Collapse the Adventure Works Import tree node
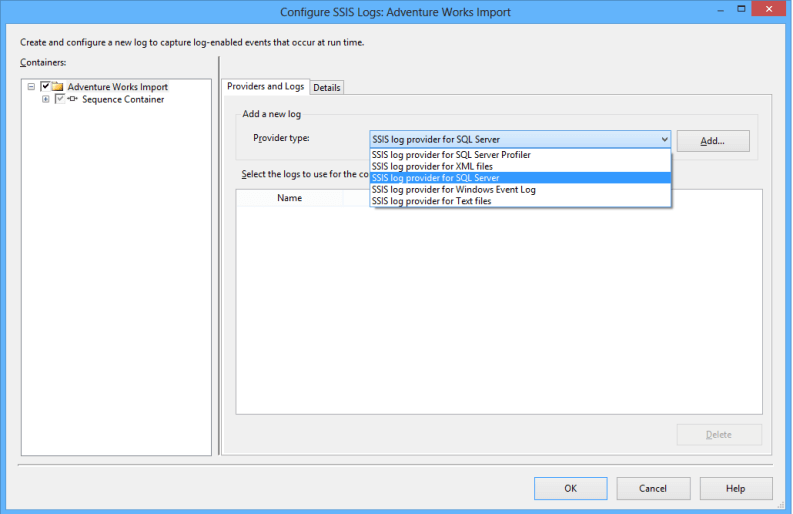 [x=31, y=87]
